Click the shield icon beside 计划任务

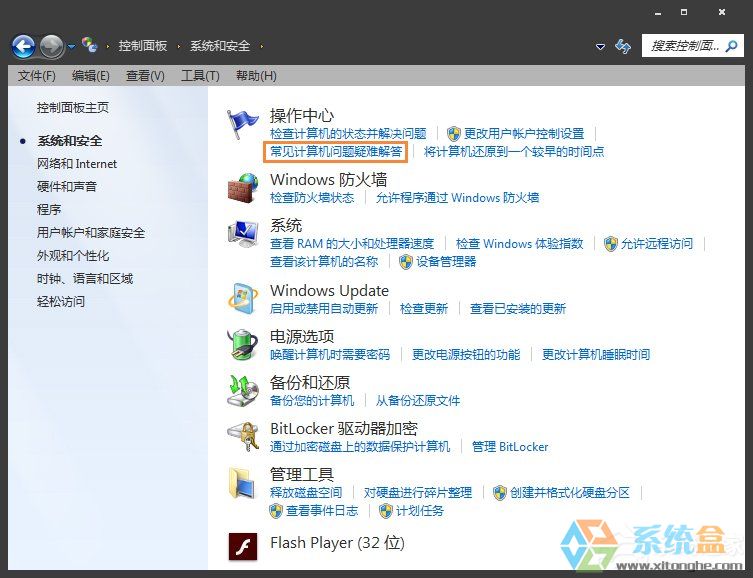click(386, 511)
